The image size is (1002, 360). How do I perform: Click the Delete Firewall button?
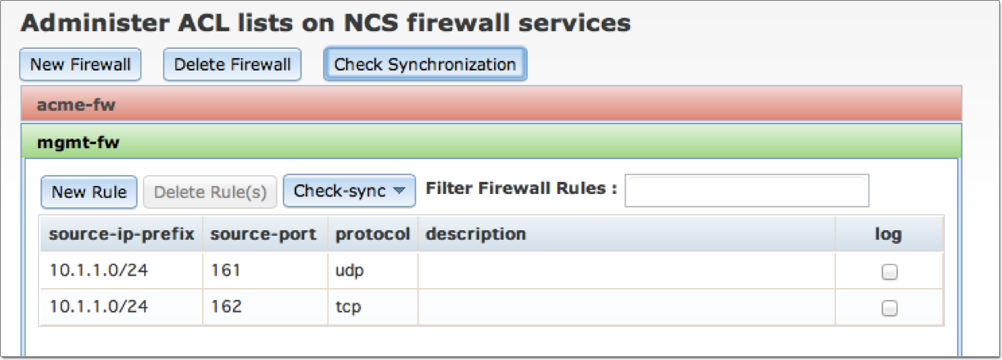pos(232,65)
